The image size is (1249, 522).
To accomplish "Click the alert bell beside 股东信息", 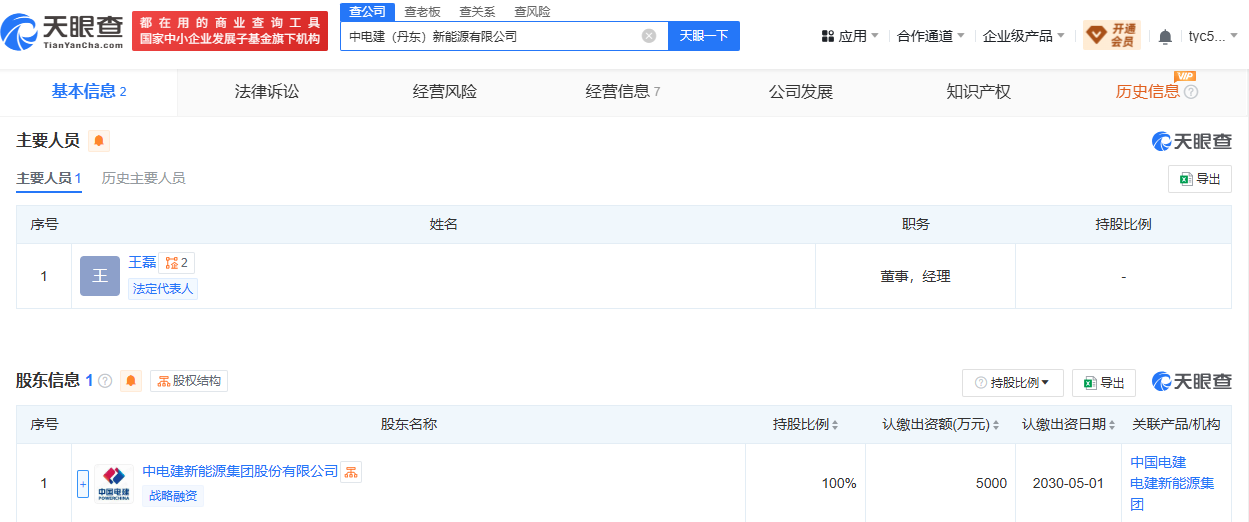I will coord(131,381).
